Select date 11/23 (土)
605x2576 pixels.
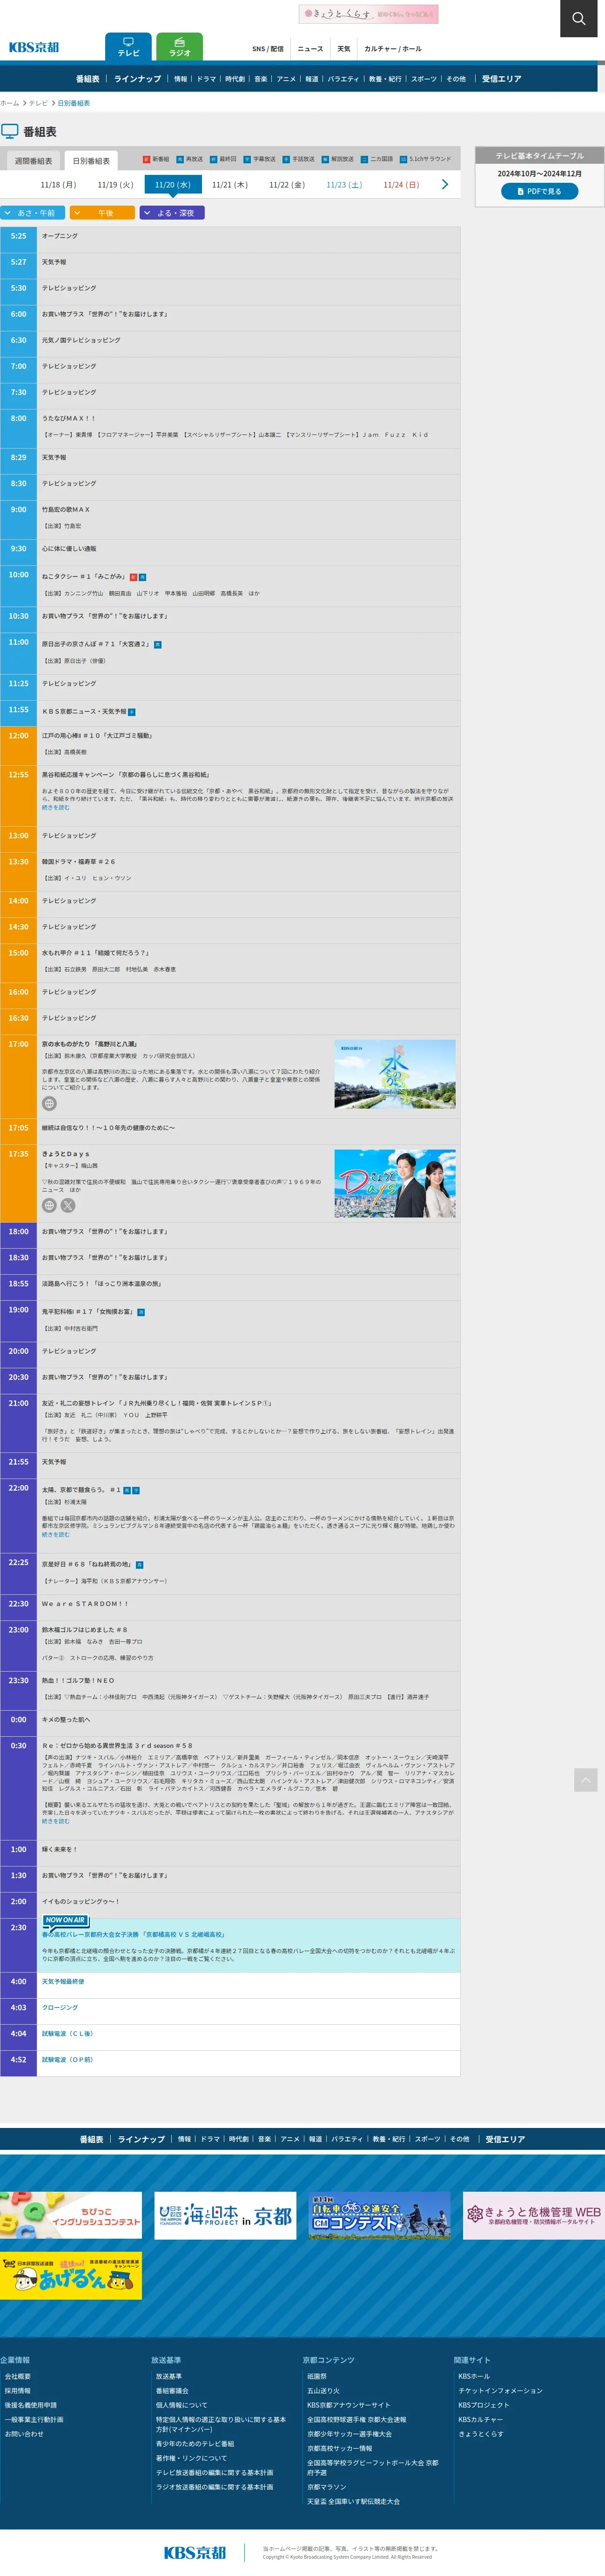(344, 185)
